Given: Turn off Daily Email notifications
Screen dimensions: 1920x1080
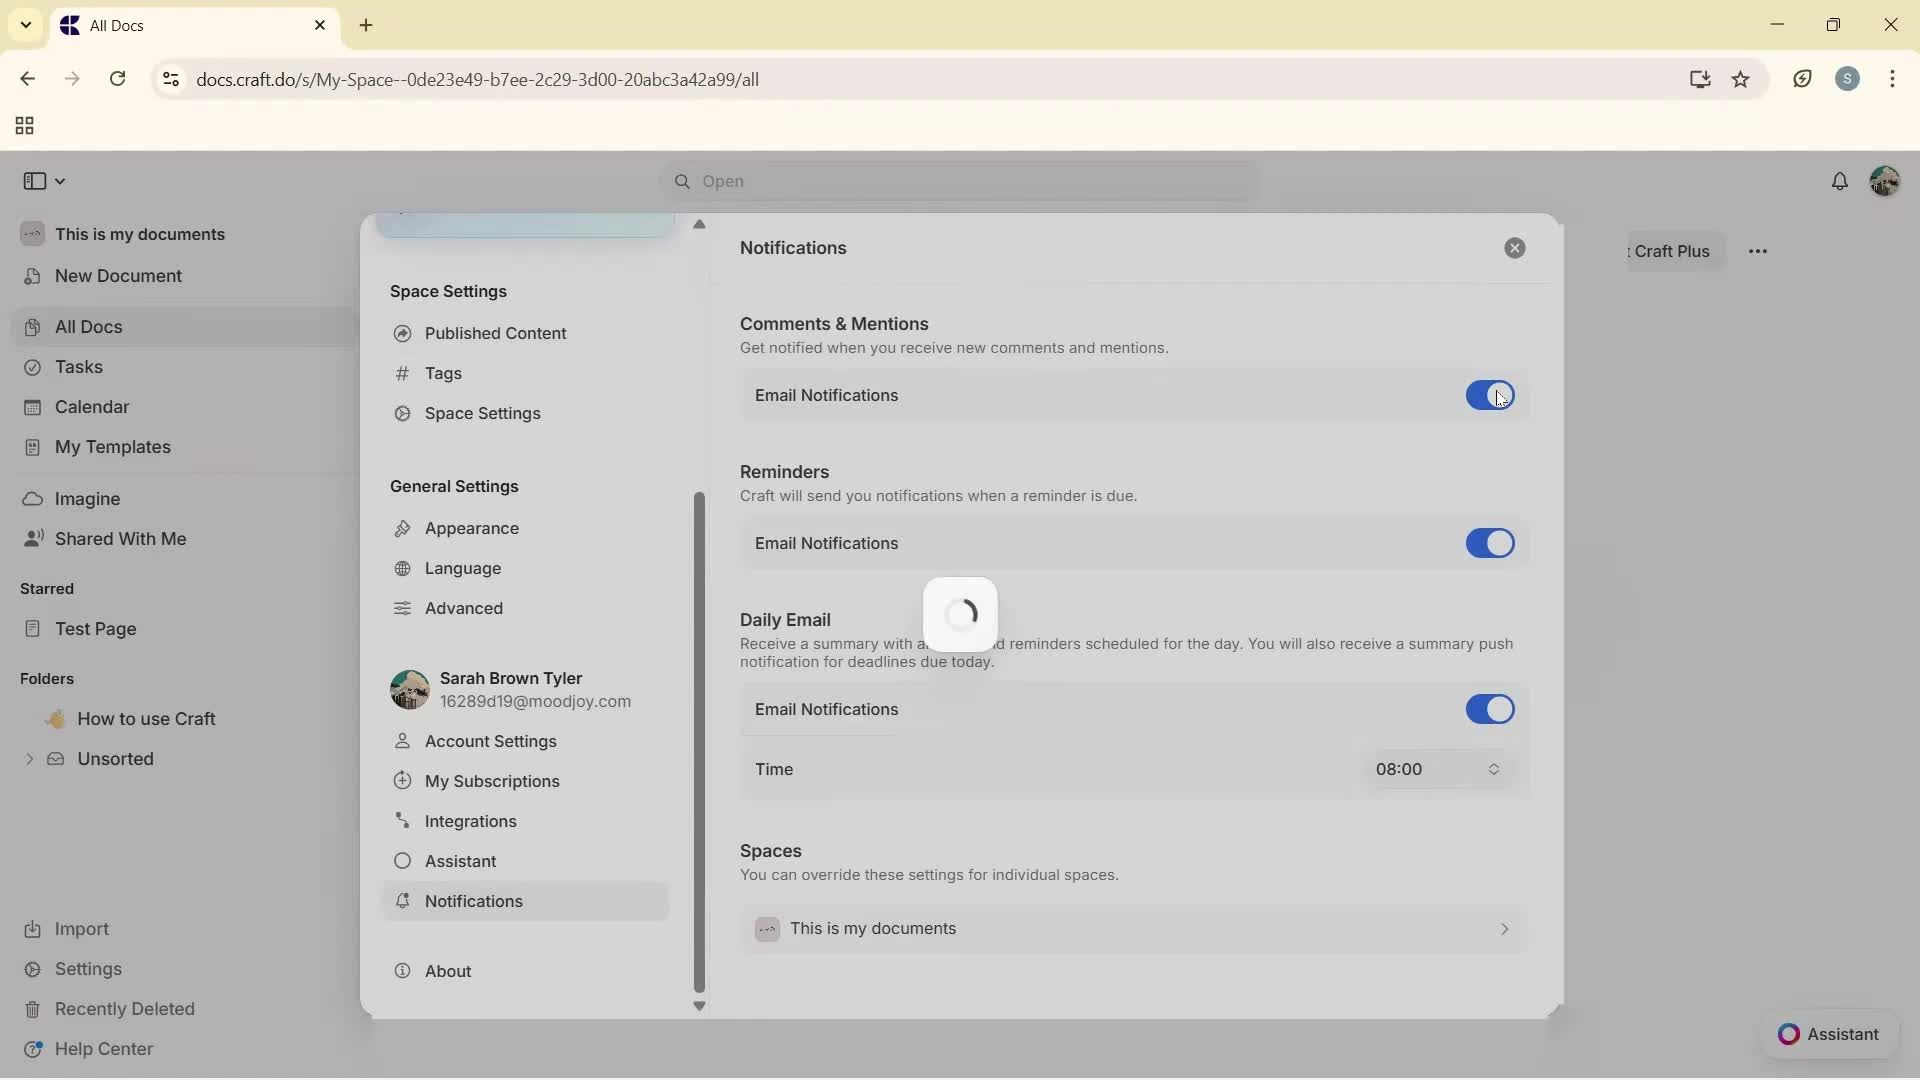Looking at the screenshot, I should point(1490,709).
